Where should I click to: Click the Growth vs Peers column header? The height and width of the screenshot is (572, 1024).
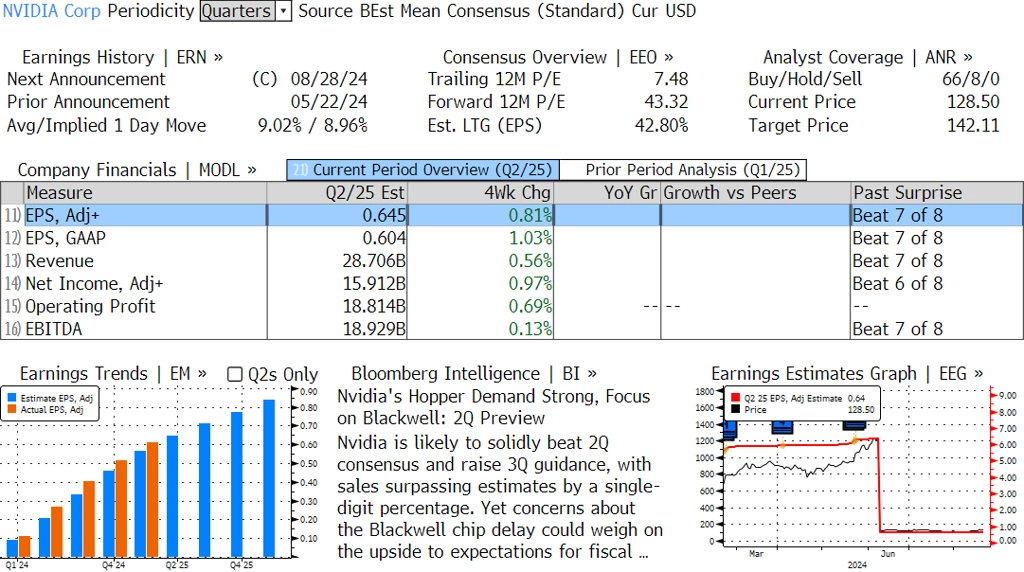[756, 193]
